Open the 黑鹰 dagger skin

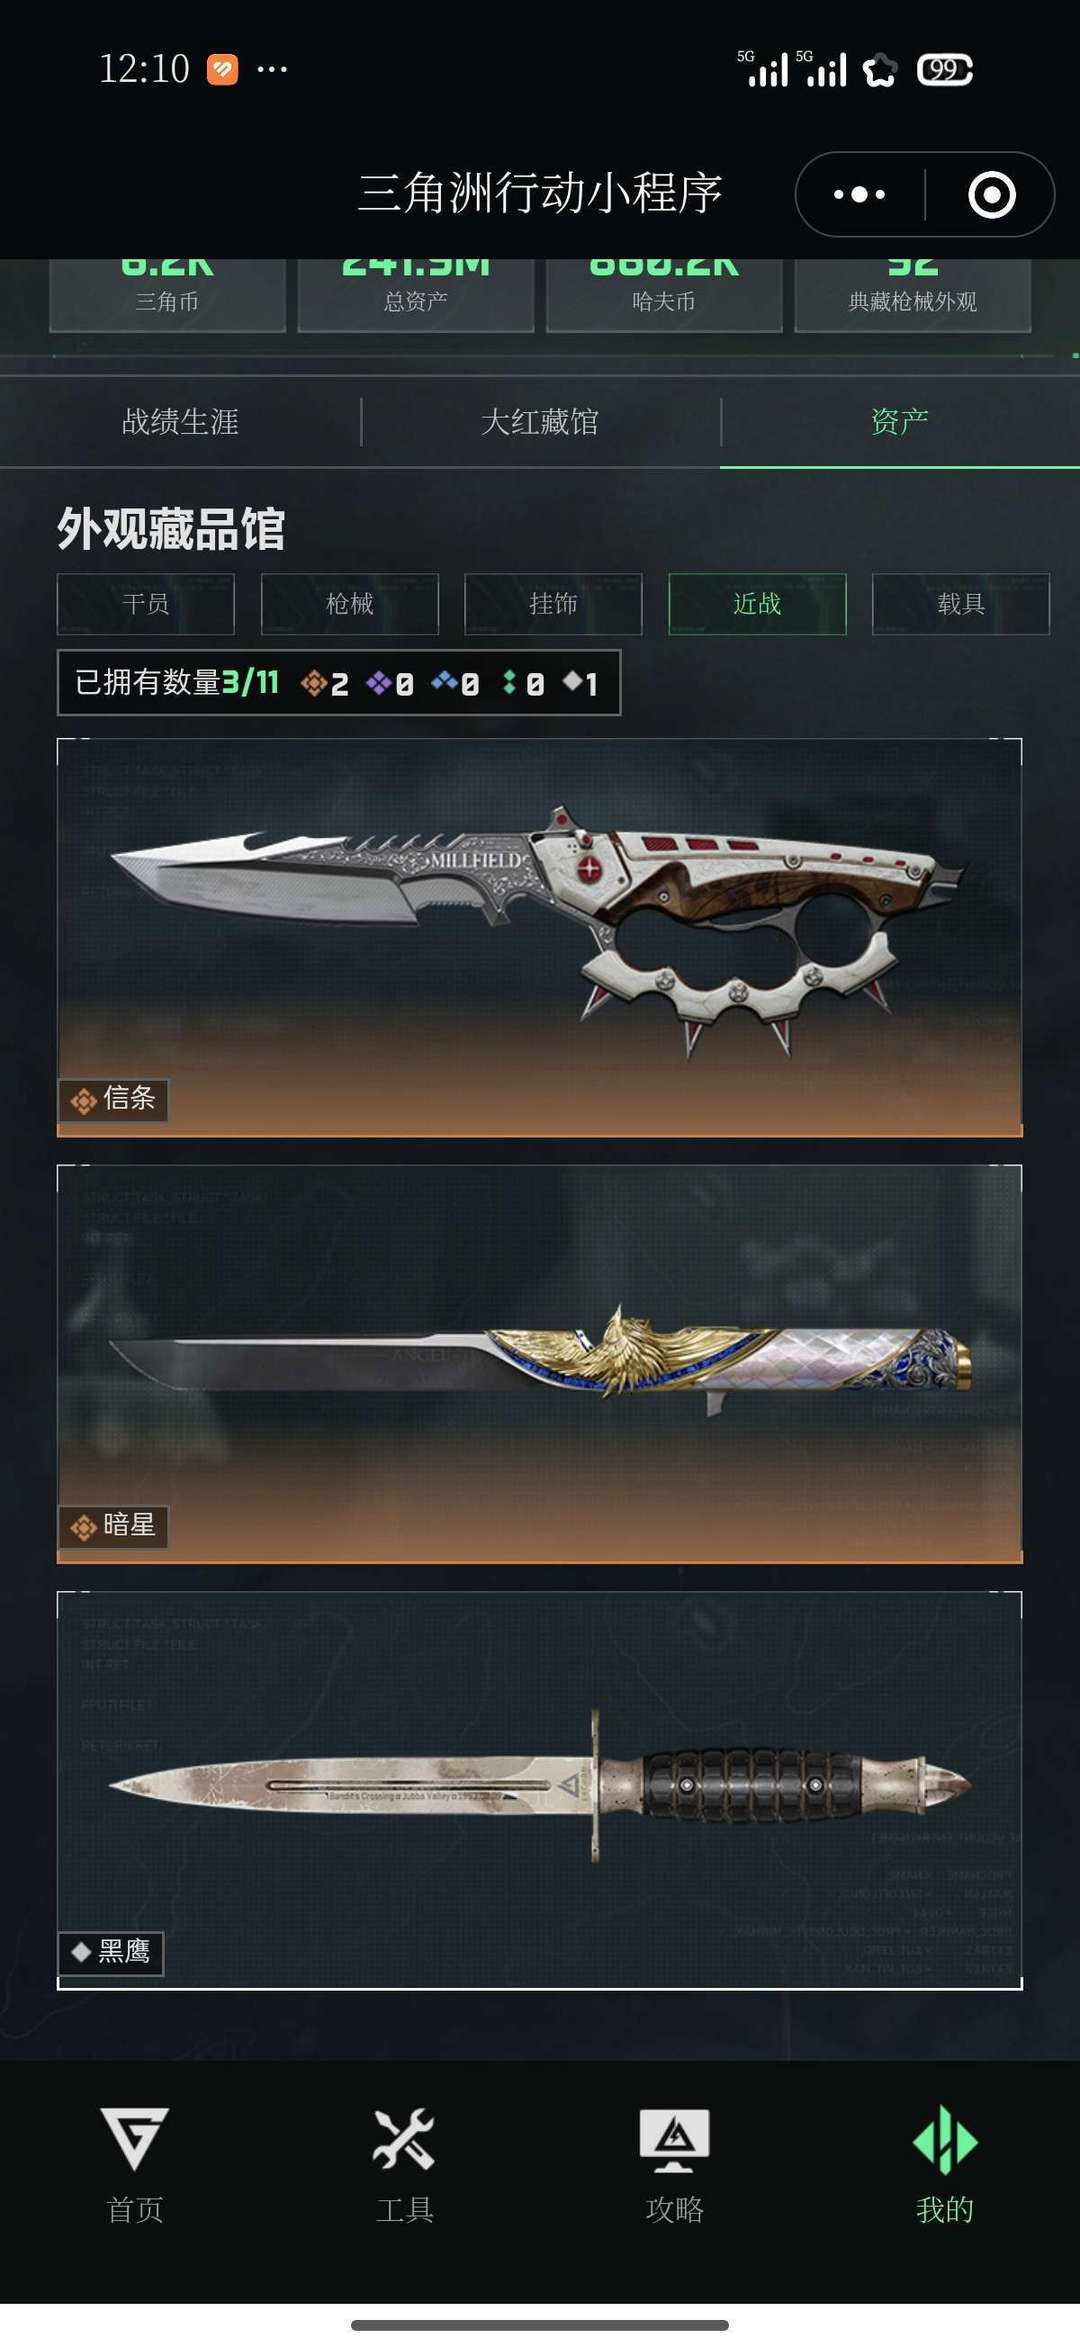540,1790
